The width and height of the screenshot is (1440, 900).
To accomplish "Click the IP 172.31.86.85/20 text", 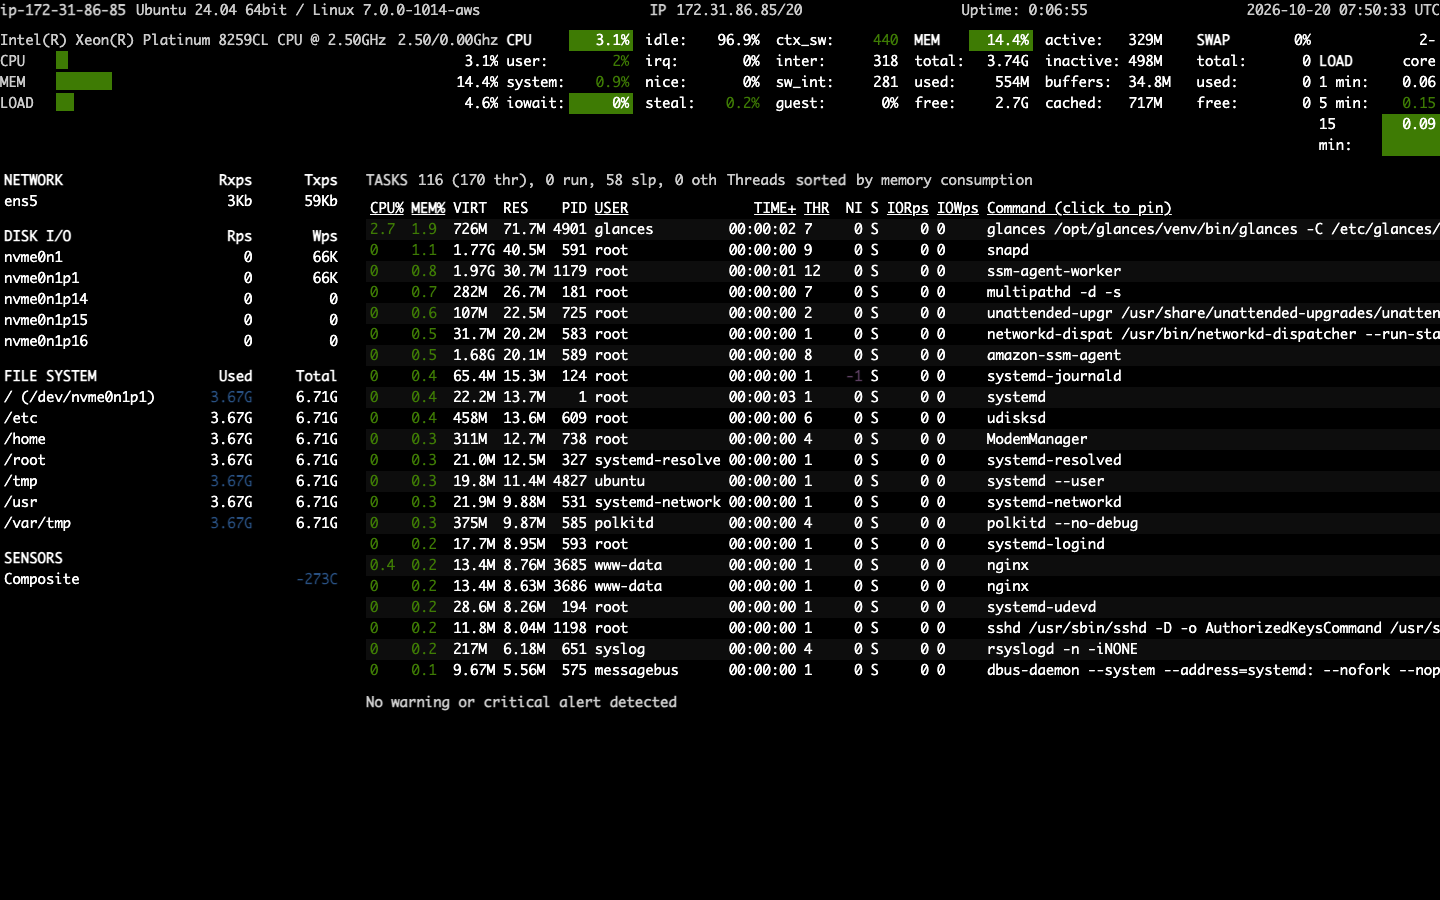I will (726, 10).
